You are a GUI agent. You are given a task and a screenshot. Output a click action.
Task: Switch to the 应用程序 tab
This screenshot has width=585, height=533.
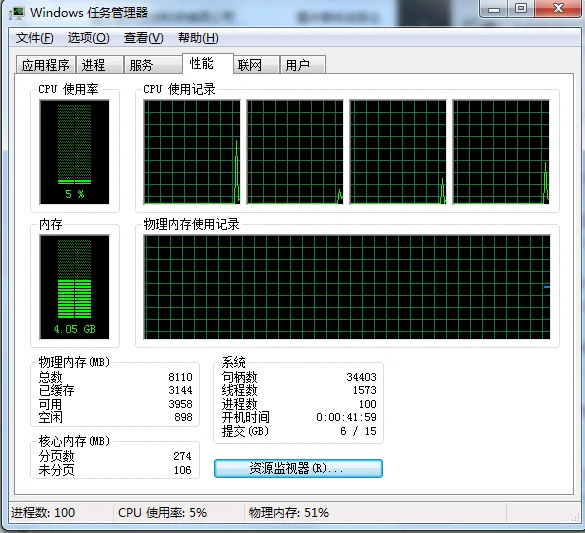click(46, 65)
